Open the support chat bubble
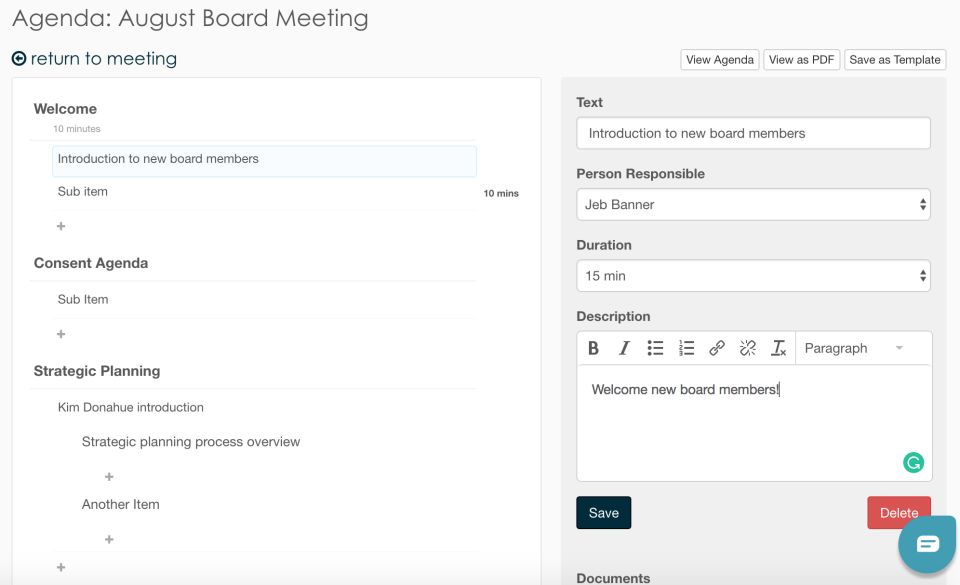This screenshot has height=585, width=960. click(926, 544)
